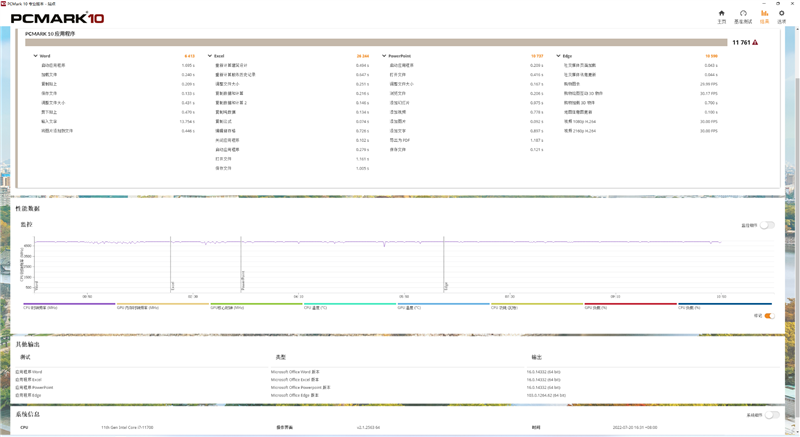The image size is (800, 437).
Task: Toggle the orange markers switch below chart
Action: pyautogui.click(x=769, y=316)
